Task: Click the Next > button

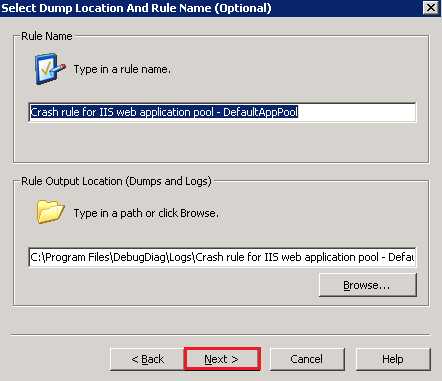Action: pos(222,359)
